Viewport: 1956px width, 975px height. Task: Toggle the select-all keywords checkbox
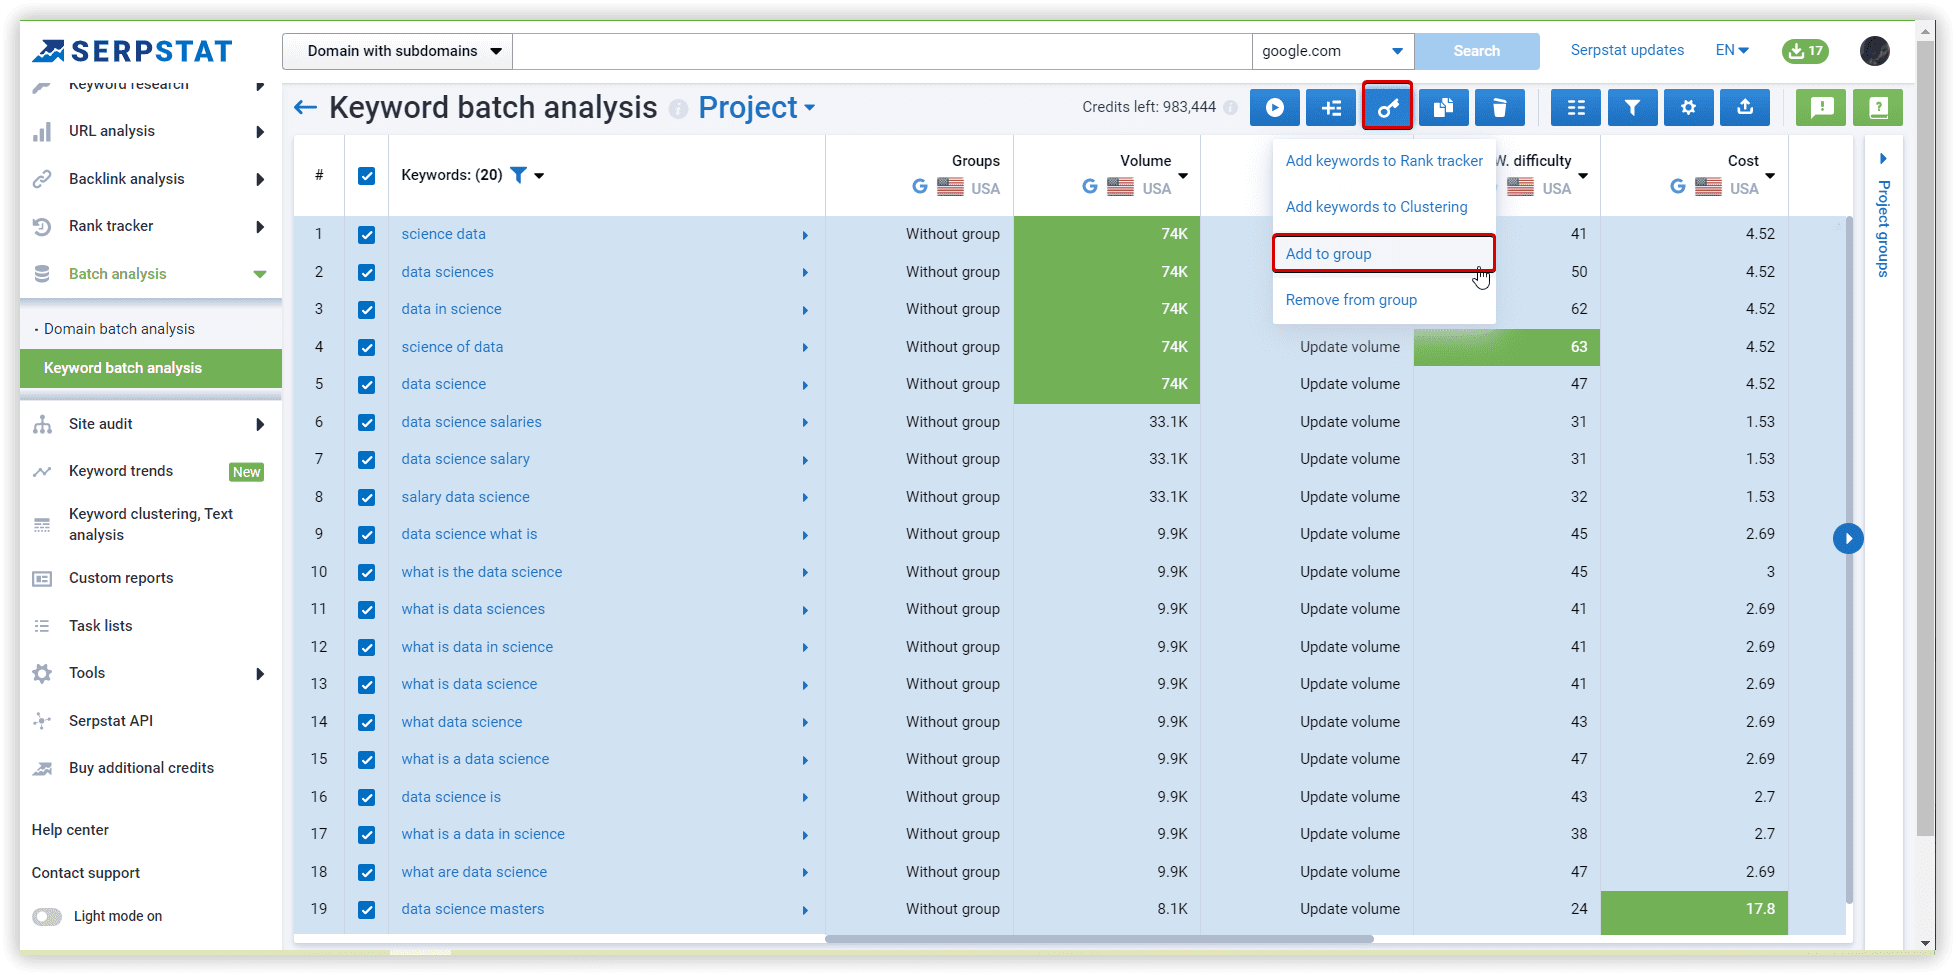[x=367, y=175]
